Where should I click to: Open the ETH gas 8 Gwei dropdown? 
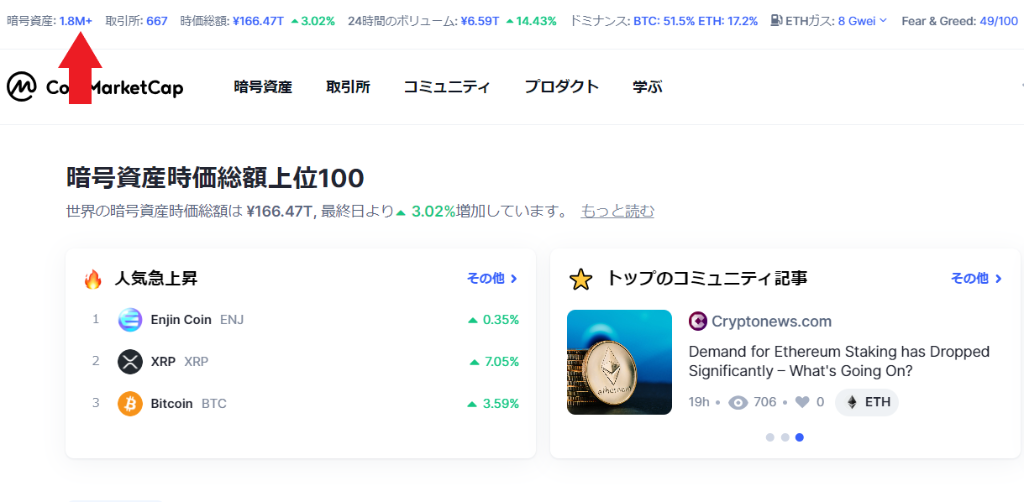click(861, 20)
